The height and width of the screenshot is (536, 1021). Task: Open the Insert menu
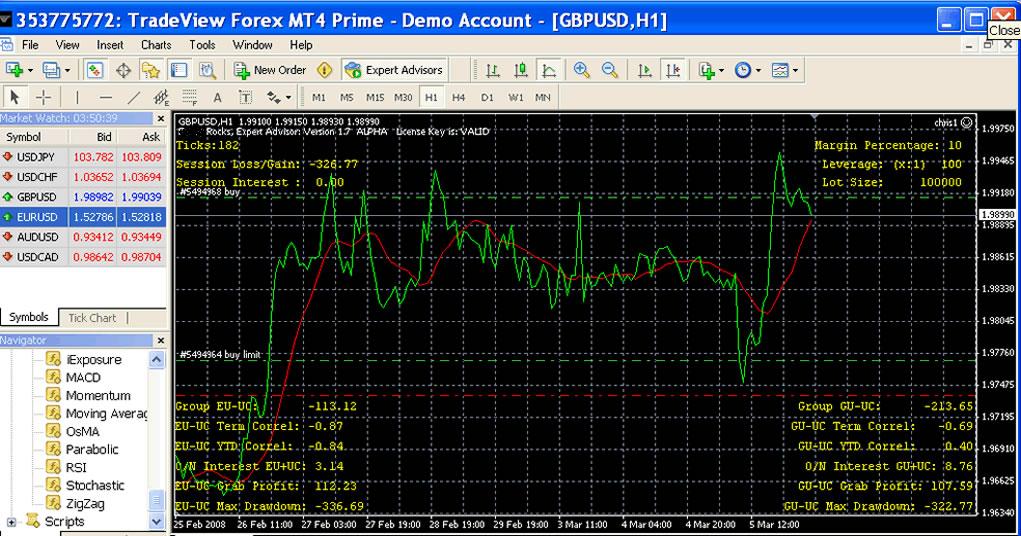coord(110,45)
